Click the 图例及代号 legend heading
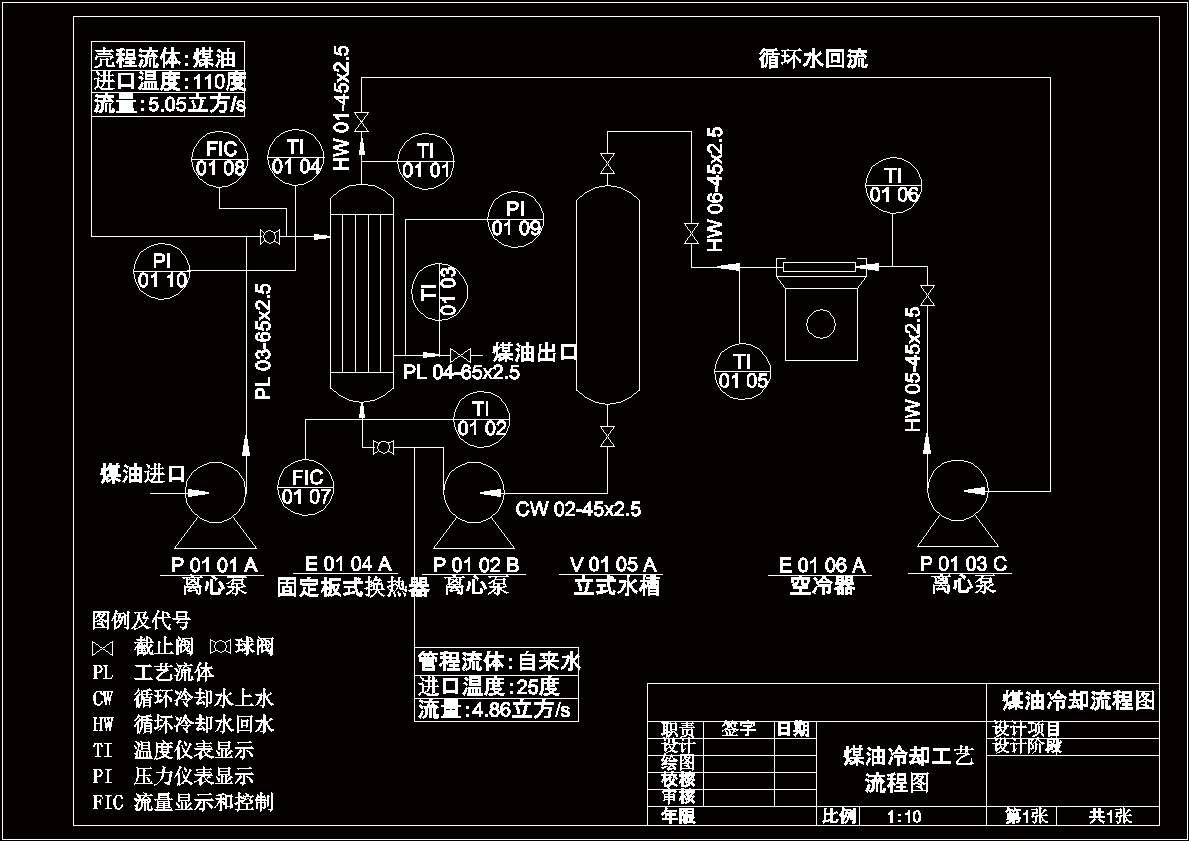The image size is (1189, 841). (141, 620)
